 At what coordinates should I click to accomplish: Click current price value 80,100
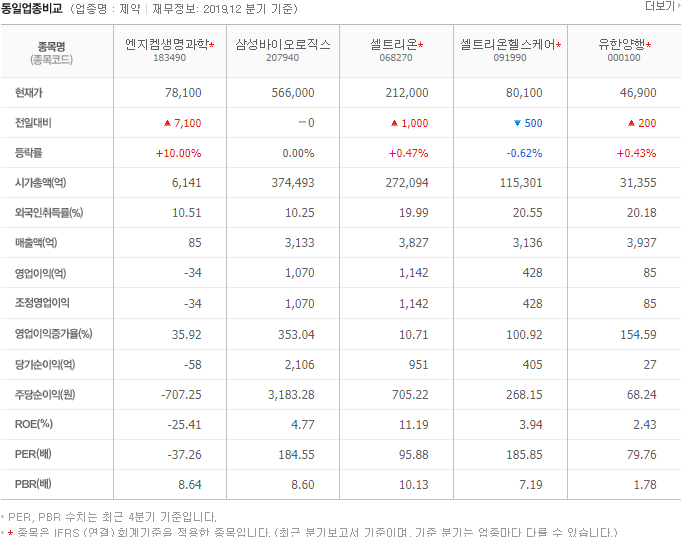pos(524,93)
